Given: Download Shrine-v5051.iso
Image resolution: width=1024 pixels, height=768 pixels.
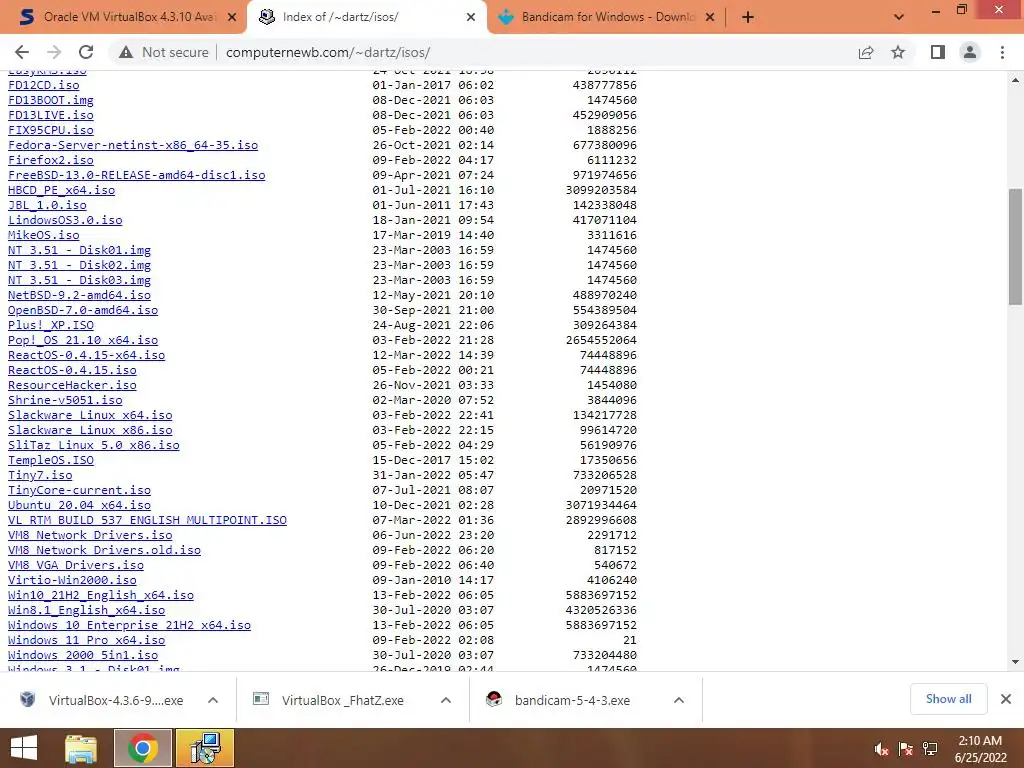Looking at the screenshot, I should pyautogui.click(x=65, y=400).
